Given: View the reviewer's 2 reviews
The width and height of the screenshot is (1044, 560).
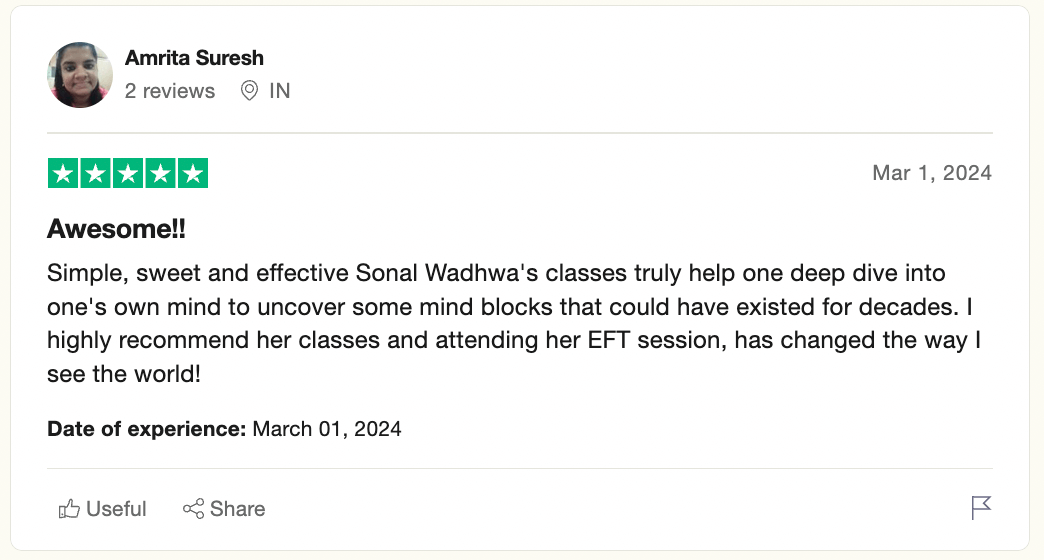Looking at the screenshot, I should click(x=170, y=91).
